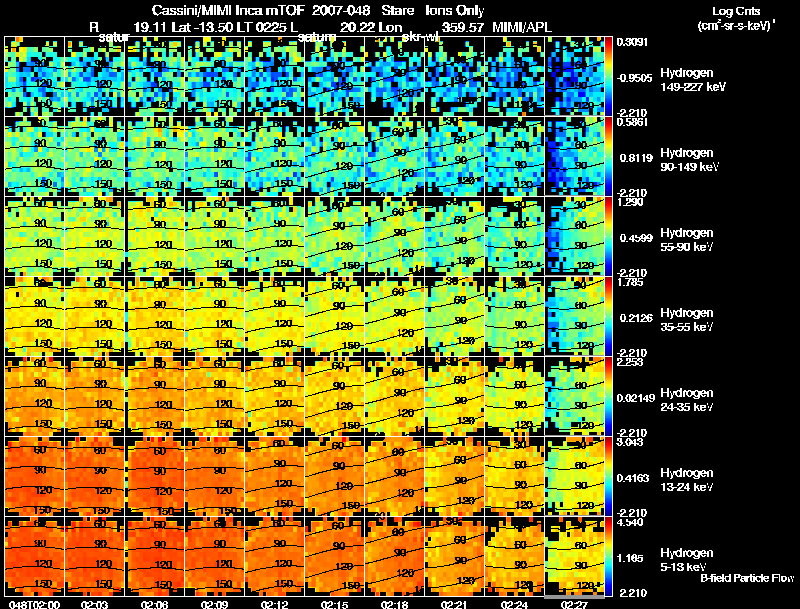The height and width of the screenshot is (609, 800).
Task: Click the 02:15 panel in the Hydrogen 35-55 keV row
Action: [x=335, y=316]
